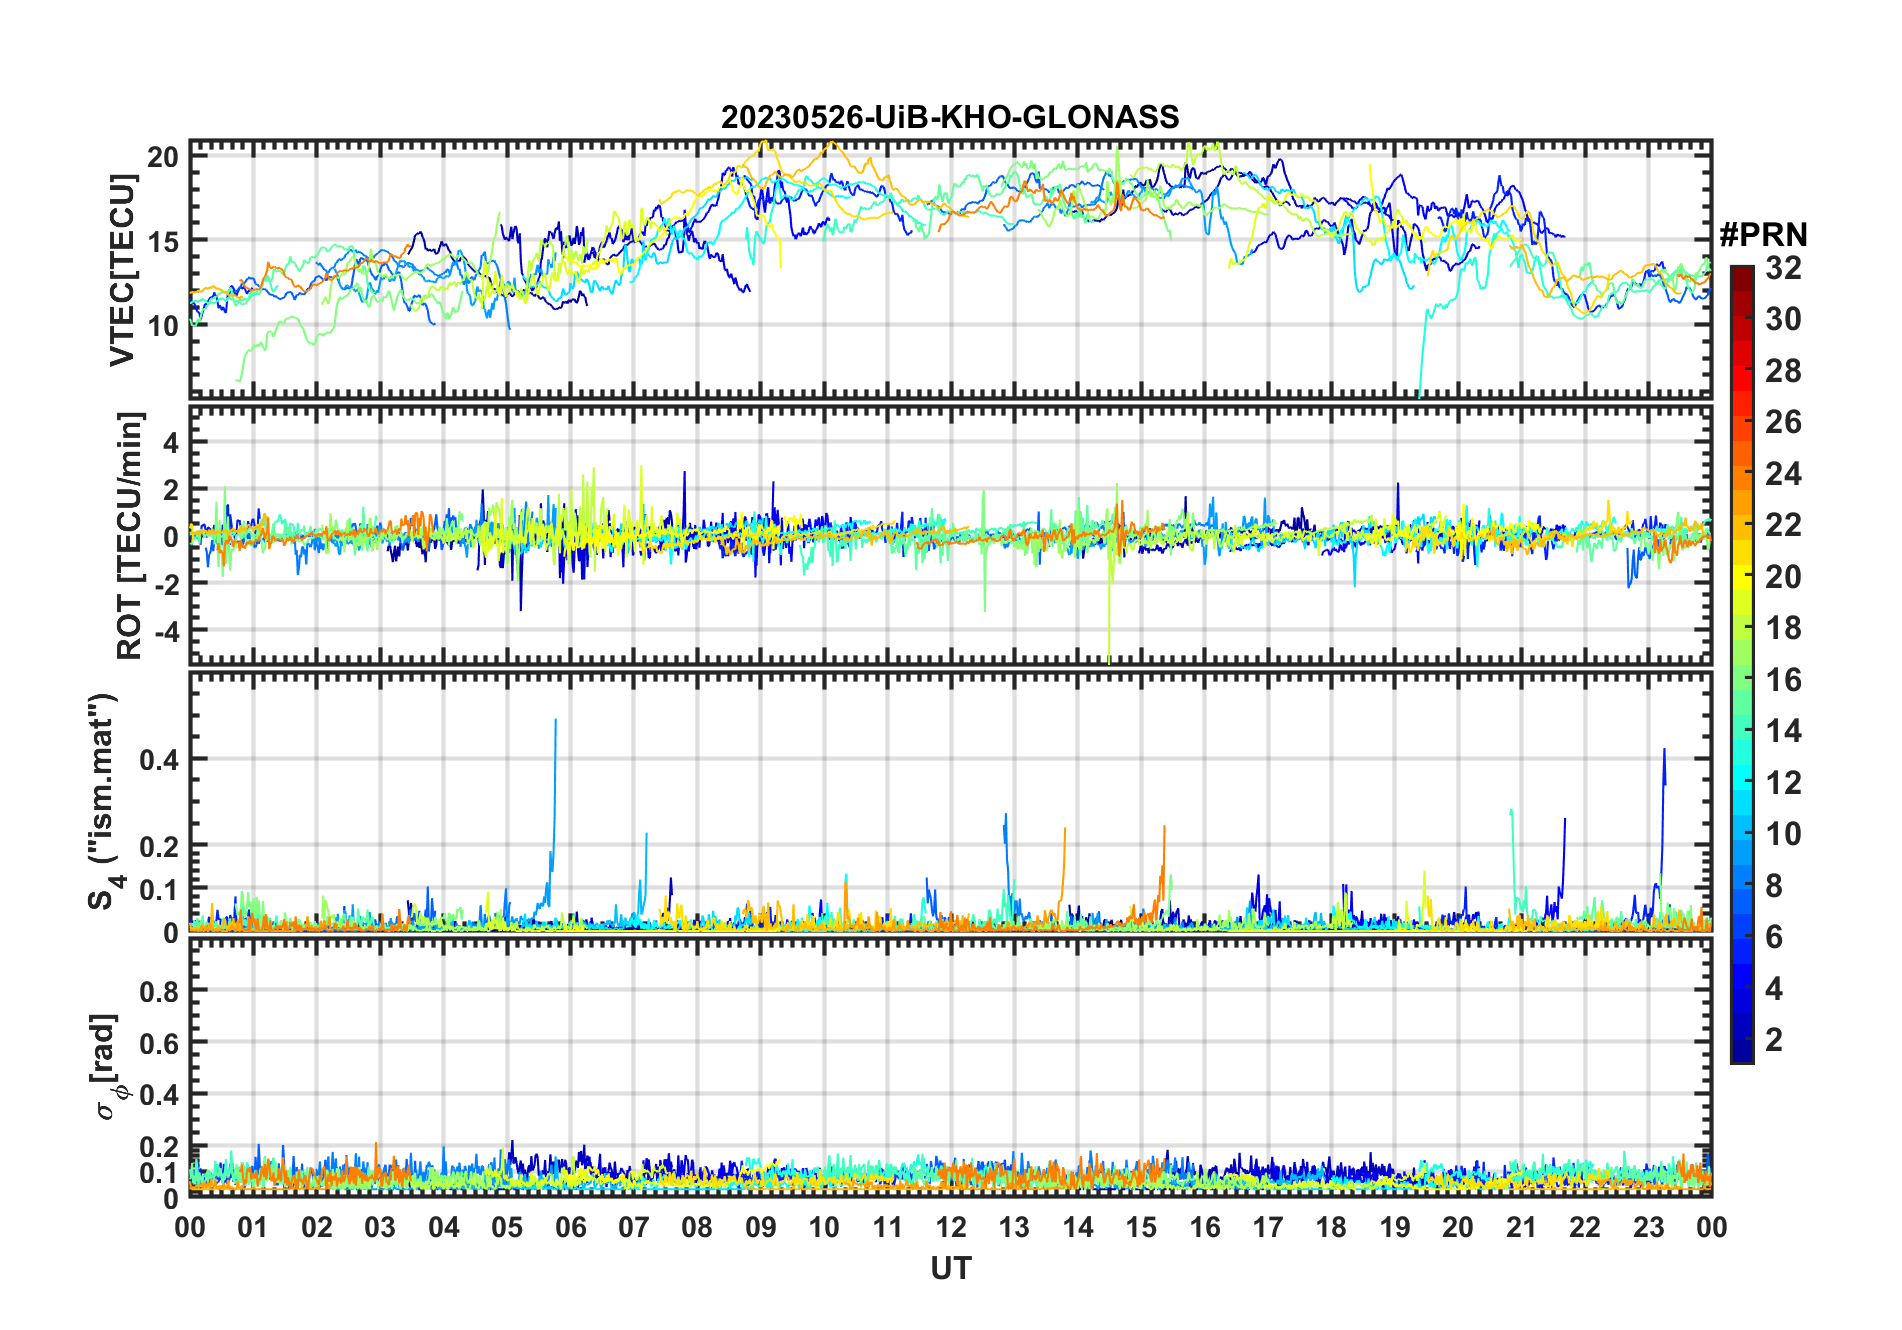Click colorbar tick label 2
1902x1330 pixels.
pyautogui.click(x=1774, y=1040)
